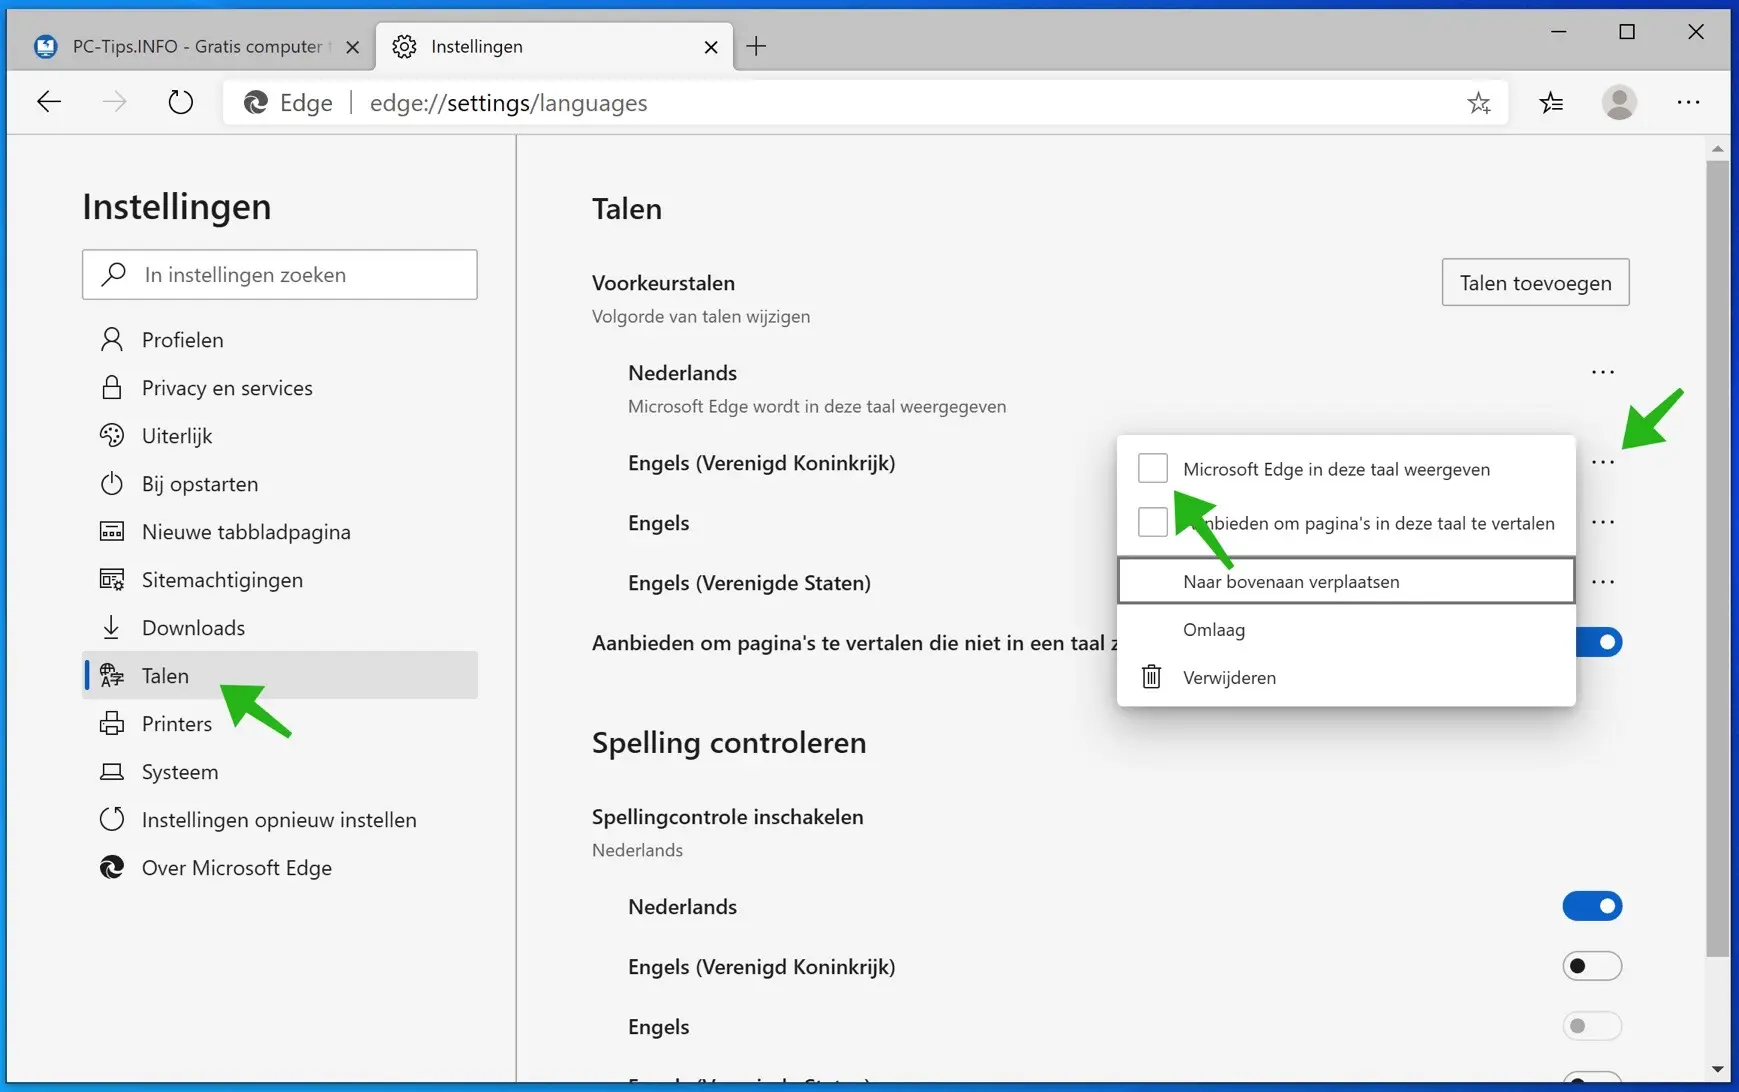Click the Sitemachtigingen icon

point(112,580)
